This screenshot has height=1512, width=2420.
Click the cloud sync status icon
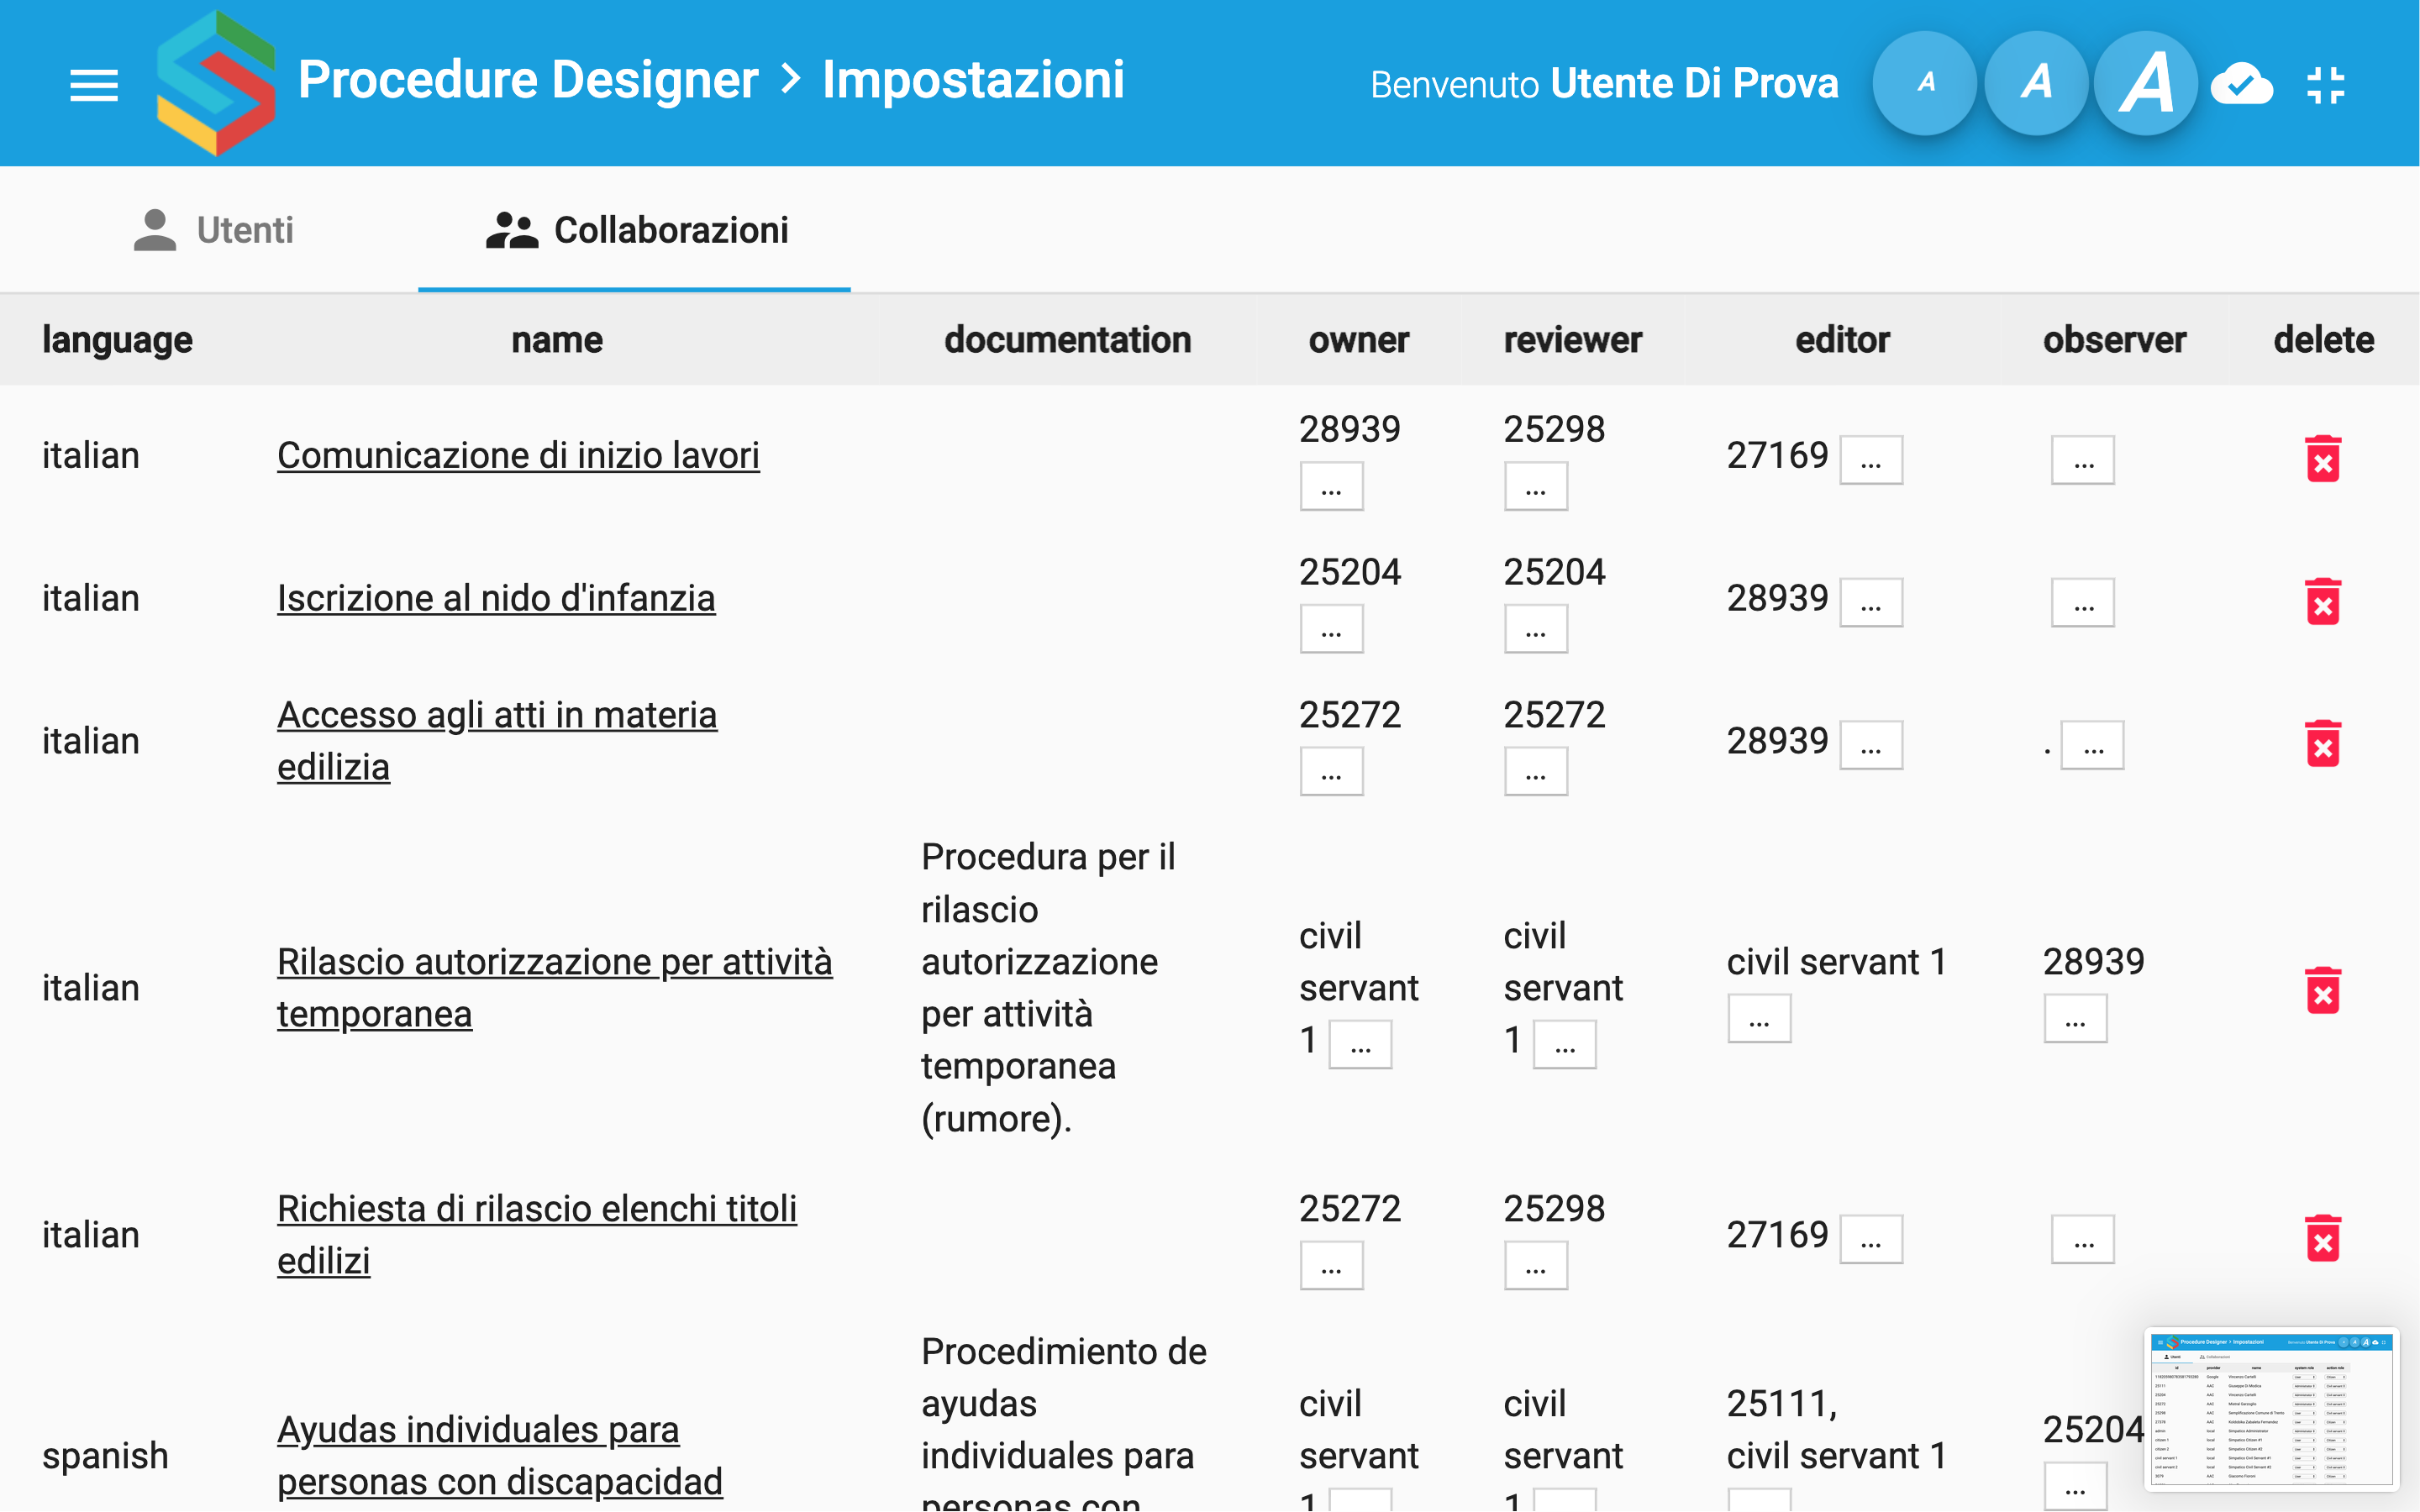pyautogui.click(x=2241, y=84)
